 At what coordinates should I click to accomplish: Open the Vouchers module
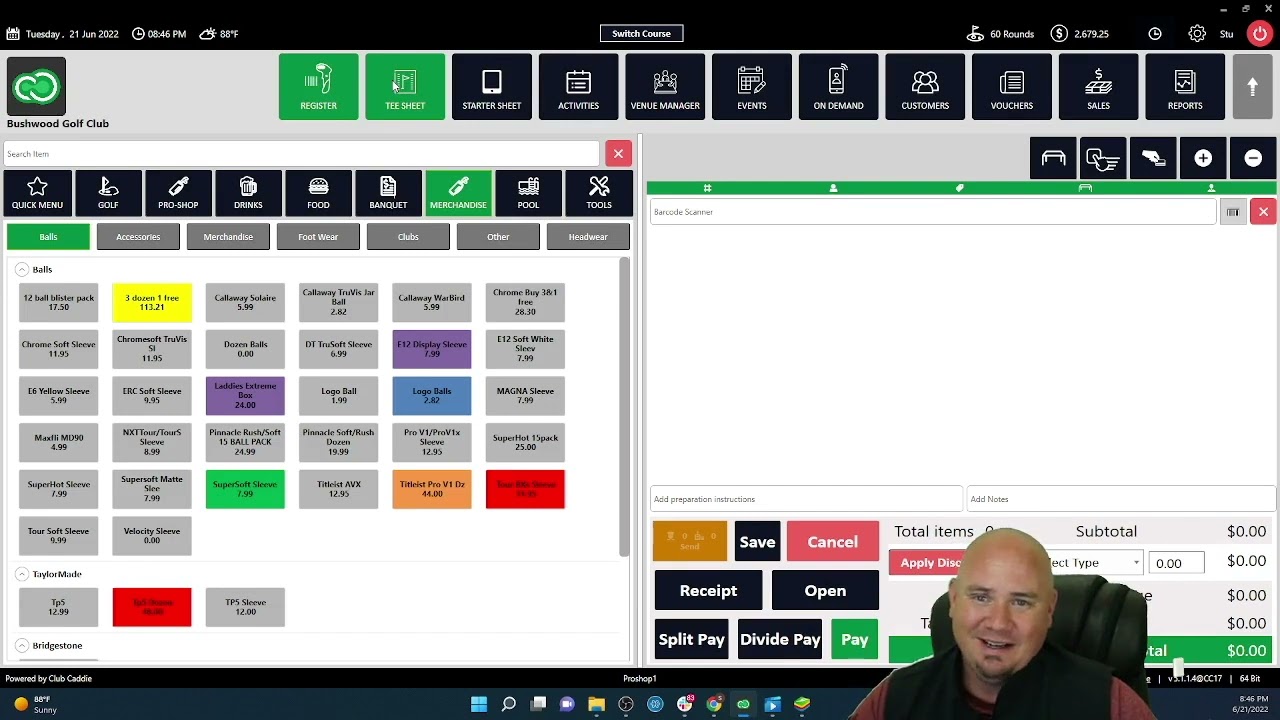click(1011, 87)
